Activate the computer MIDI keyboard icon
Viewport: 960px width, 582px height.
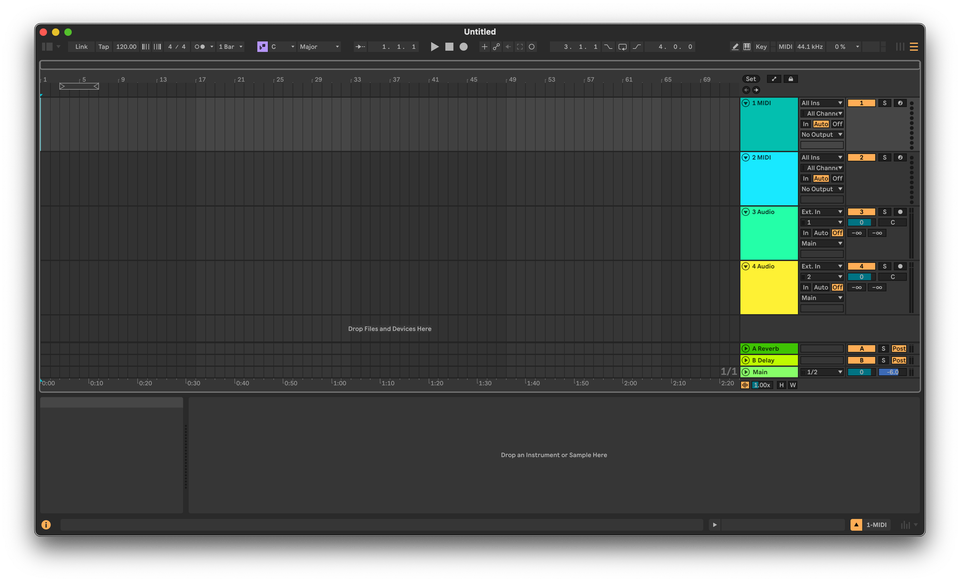(x=747, y=46)
